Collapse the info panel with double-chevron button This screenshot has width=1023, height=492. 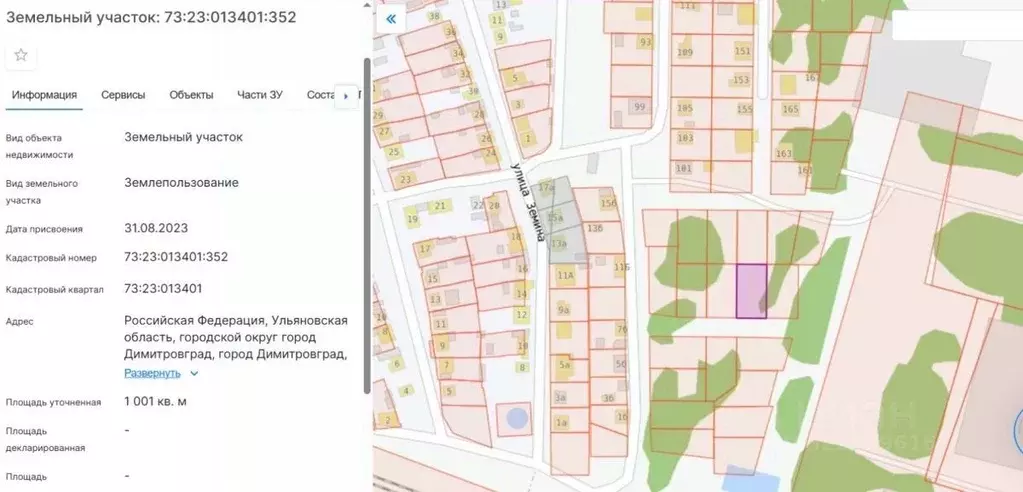point(391,18)
